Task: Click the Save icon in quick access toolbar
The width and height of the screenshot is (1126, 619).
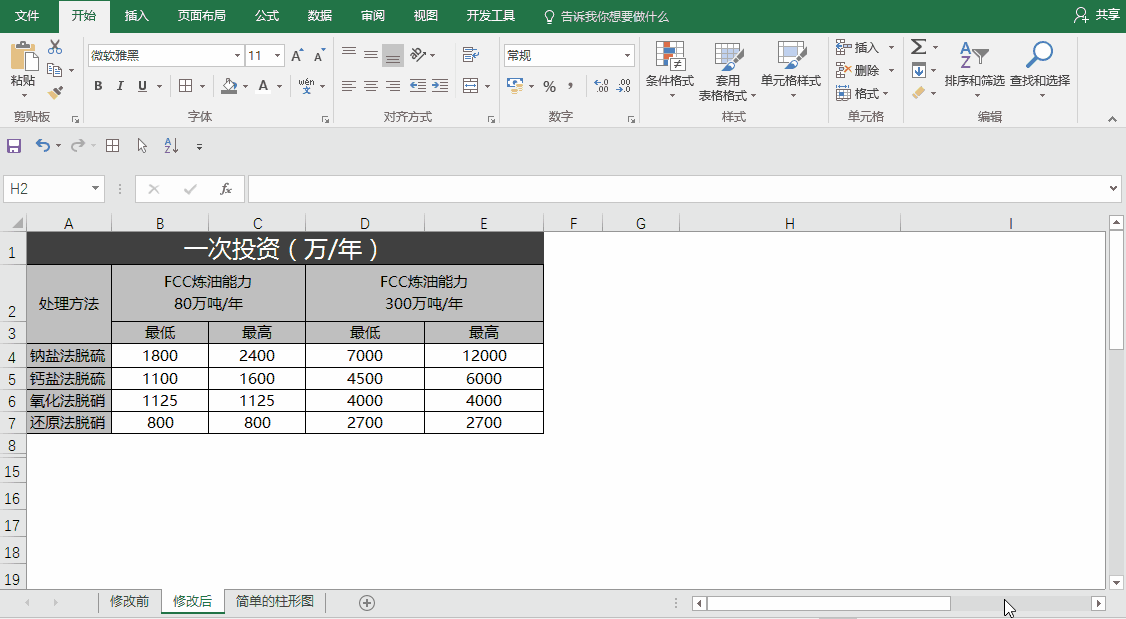Action: pos(14,146)
